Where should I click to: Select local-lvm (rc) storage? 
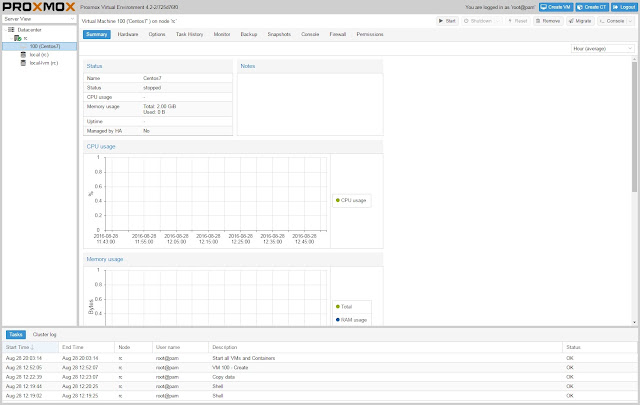point(44,63)
